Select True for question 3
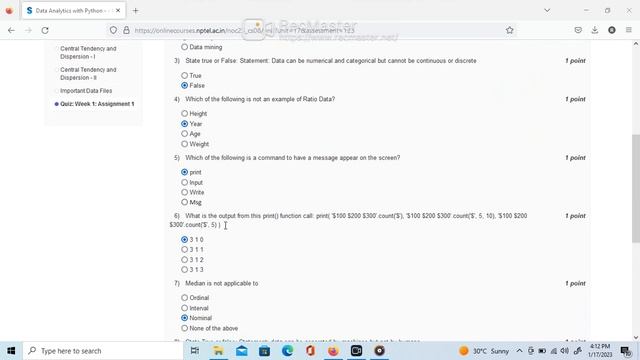Viewport: 640px width, 360px height. [x=184, y=76]
